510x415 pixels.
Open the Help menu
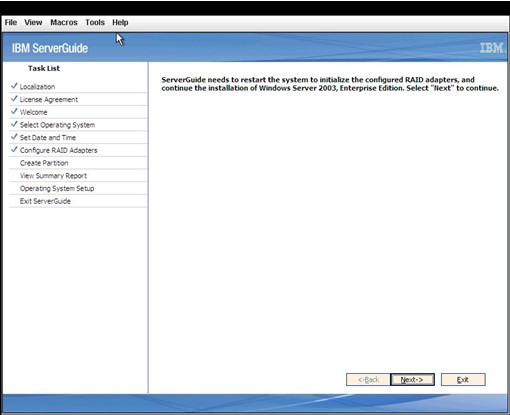click(x=120, y=23)
